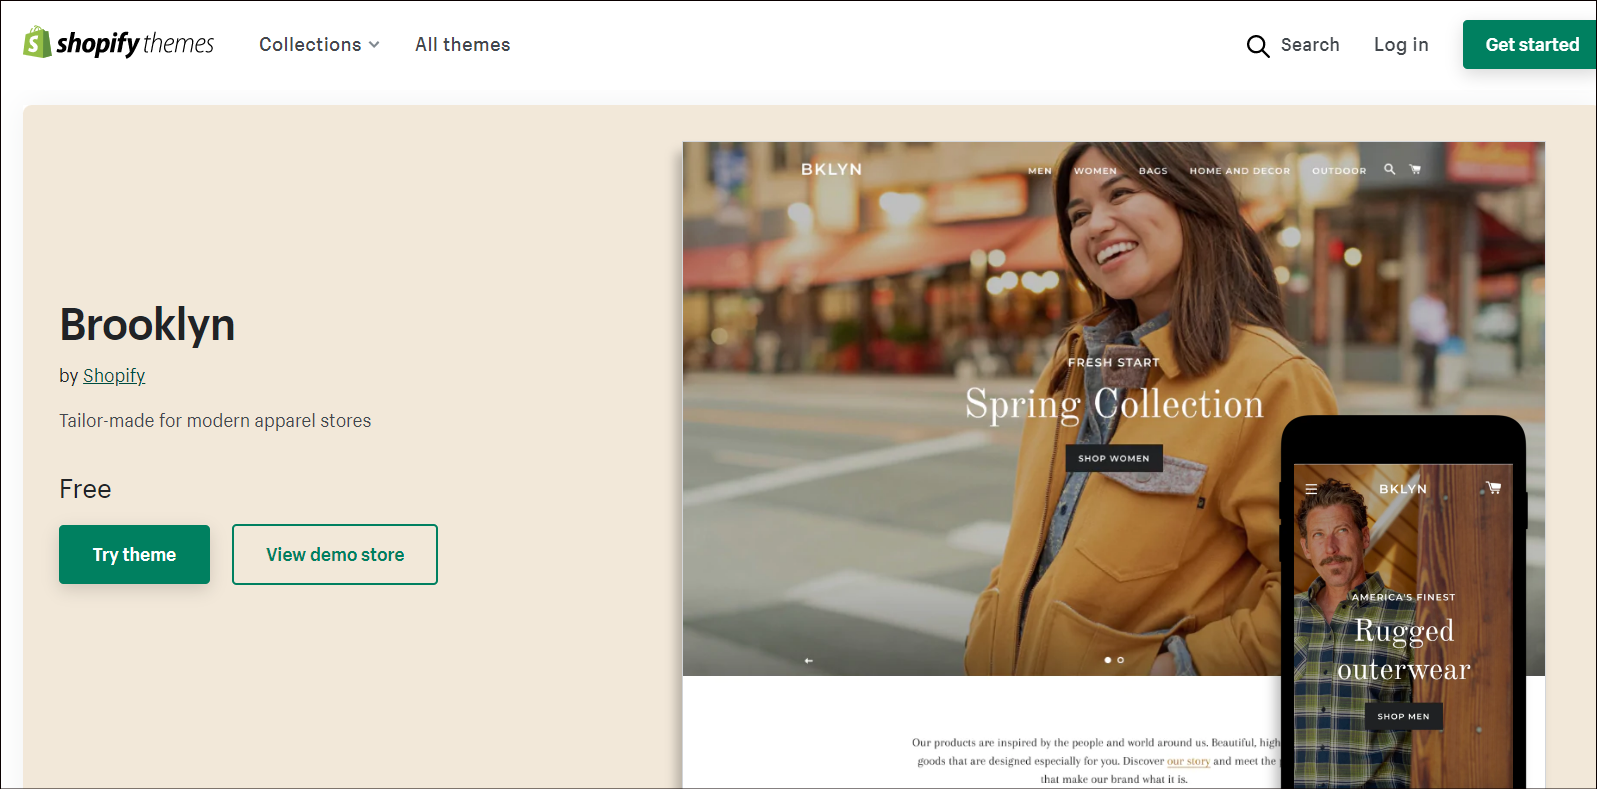
Task: Click the Spring Collection heading
Action: point(1114,404)
